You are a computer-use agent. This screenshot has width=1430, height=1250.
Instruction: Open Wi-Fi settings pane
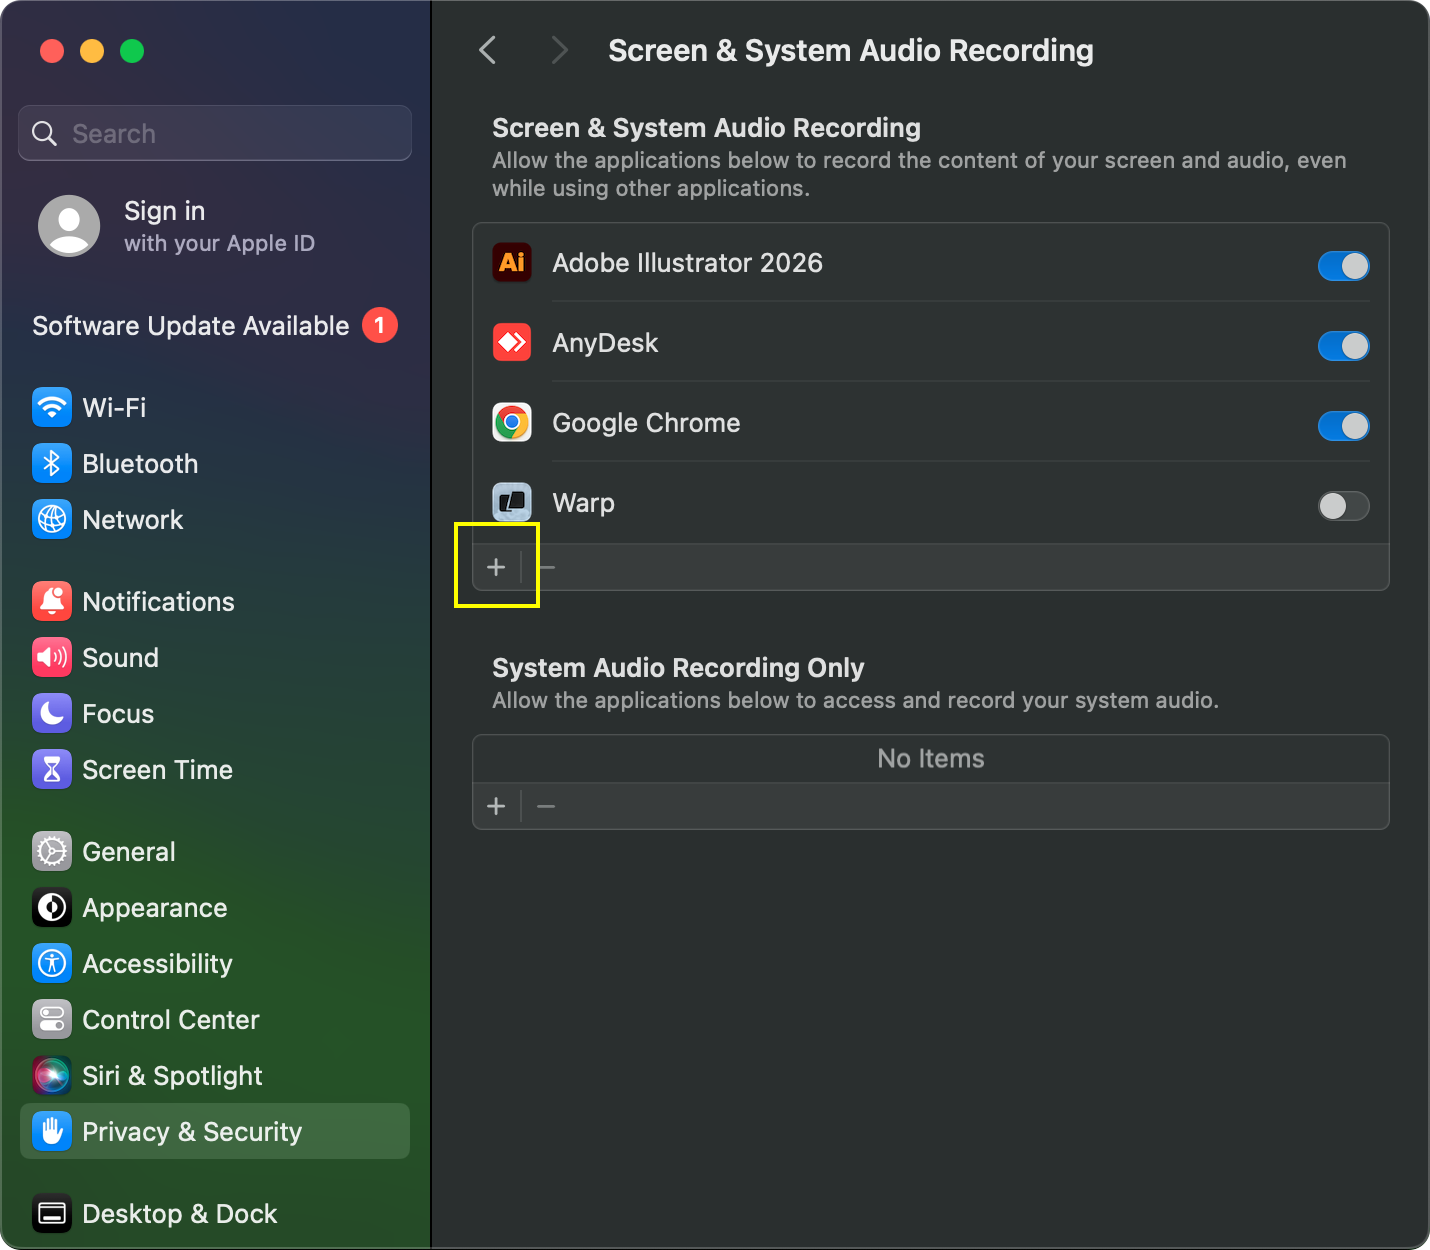(215, 407)
